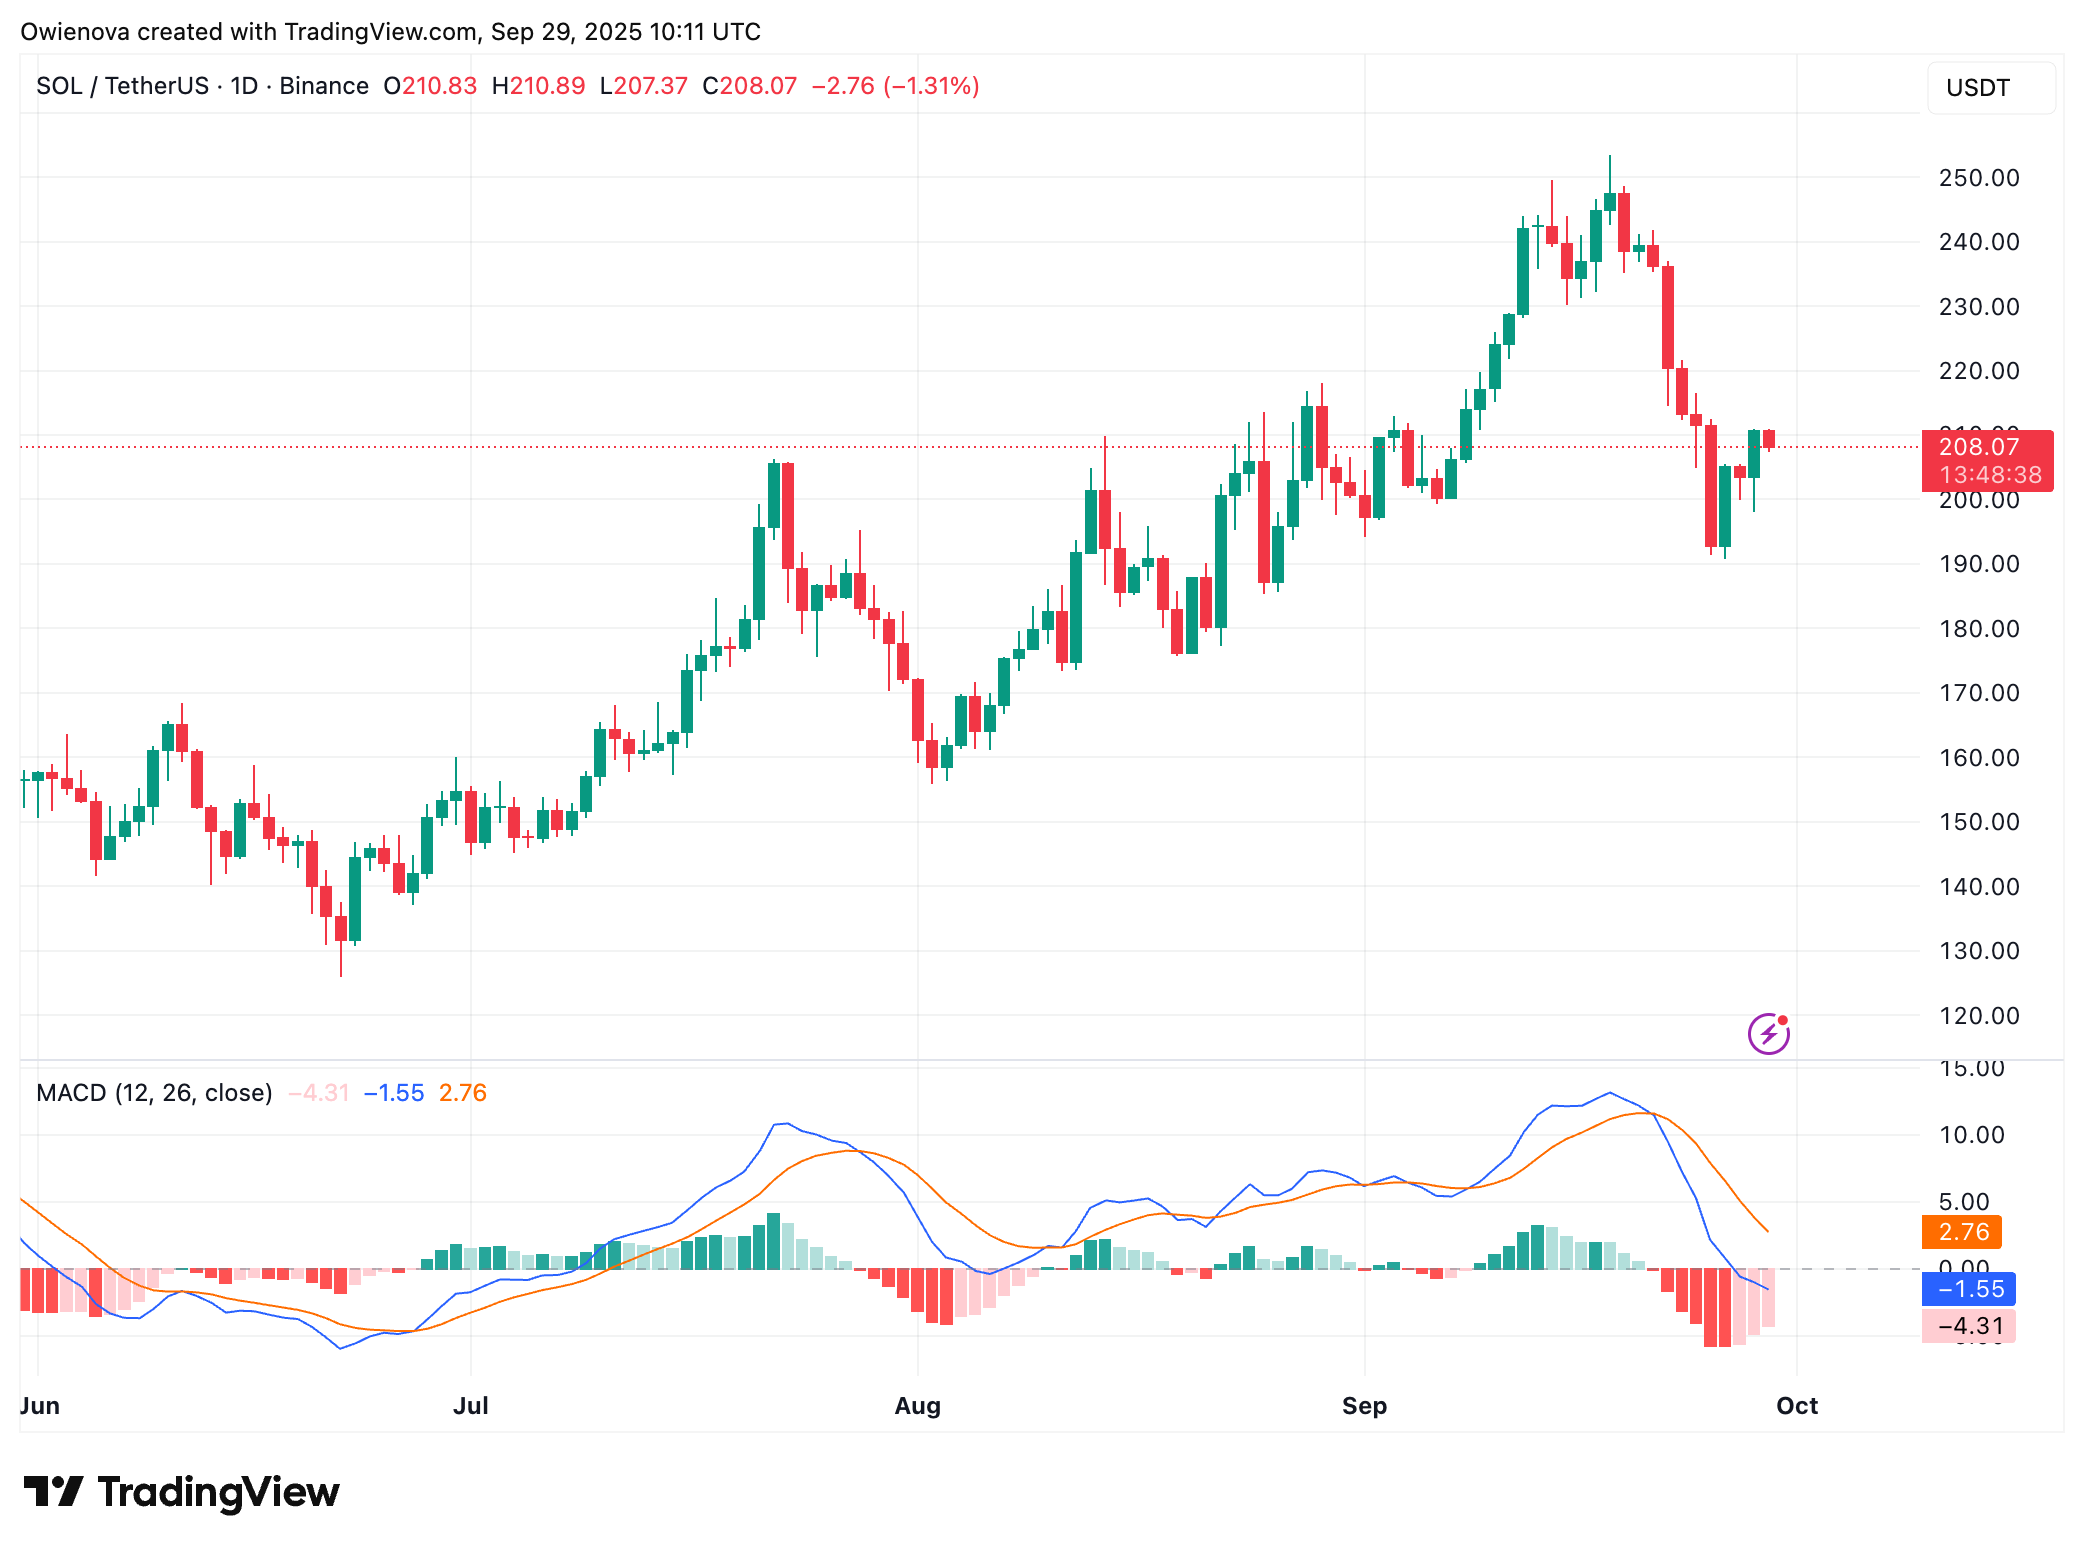Click the 250.00 price scale label

coord(1978,178)
